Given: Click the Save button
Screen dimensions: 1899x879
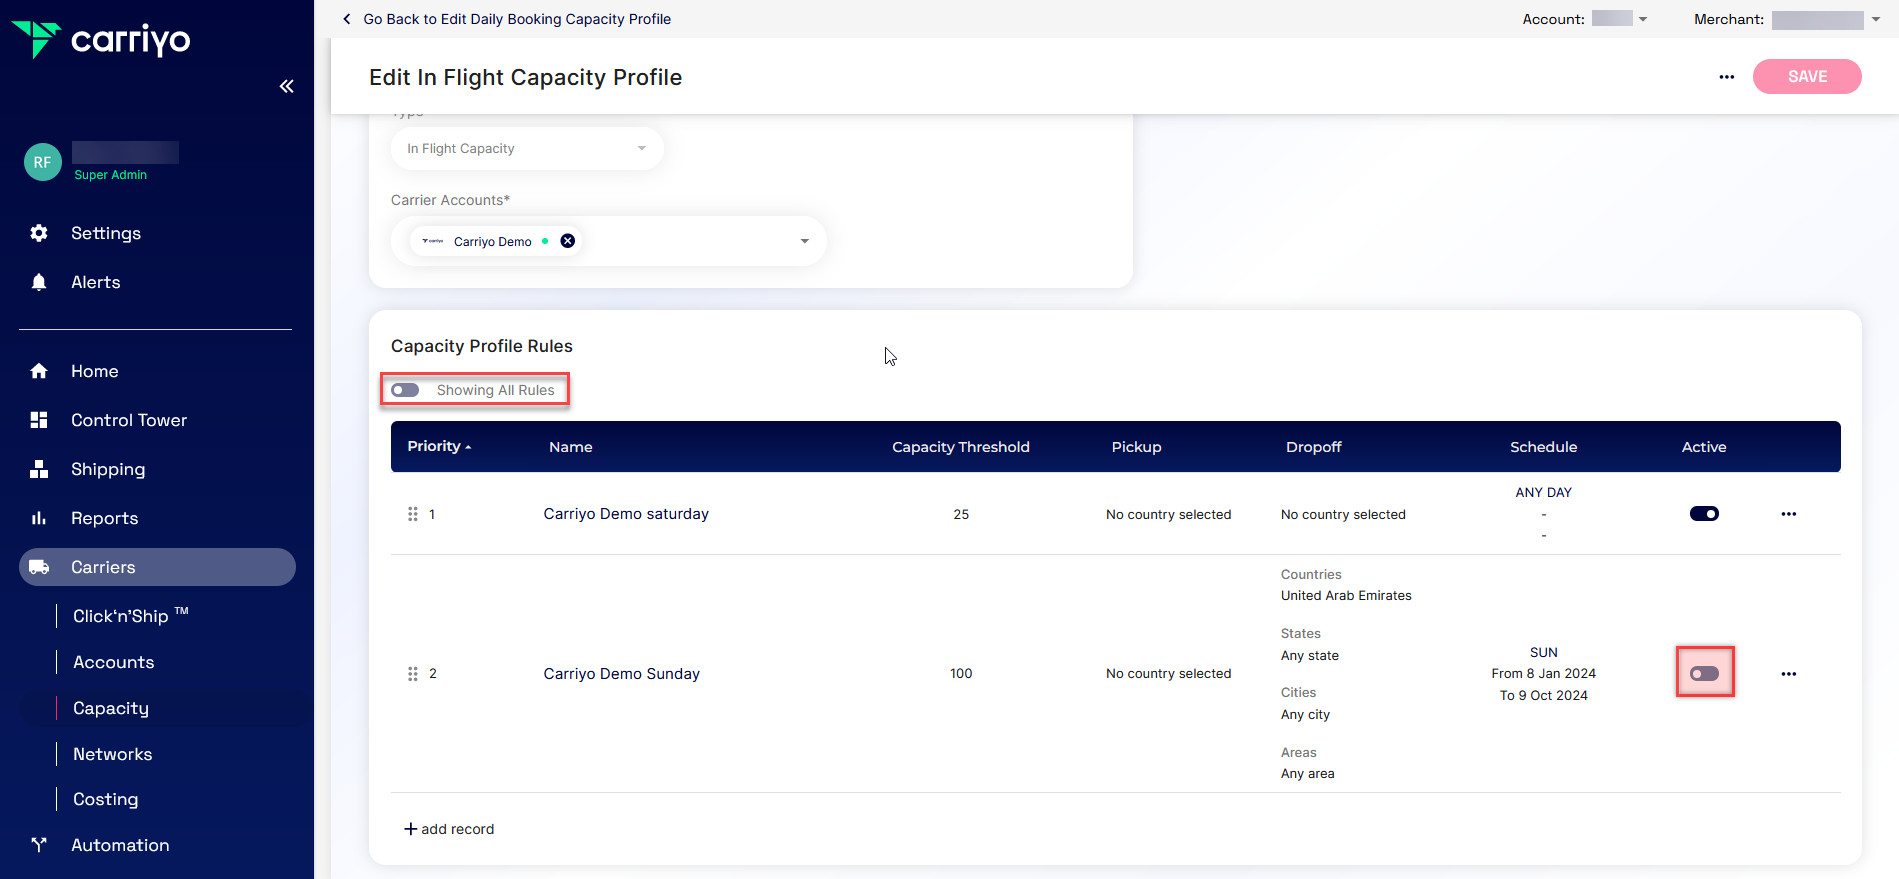Looking at the screenshot, I should (1806, 77).
